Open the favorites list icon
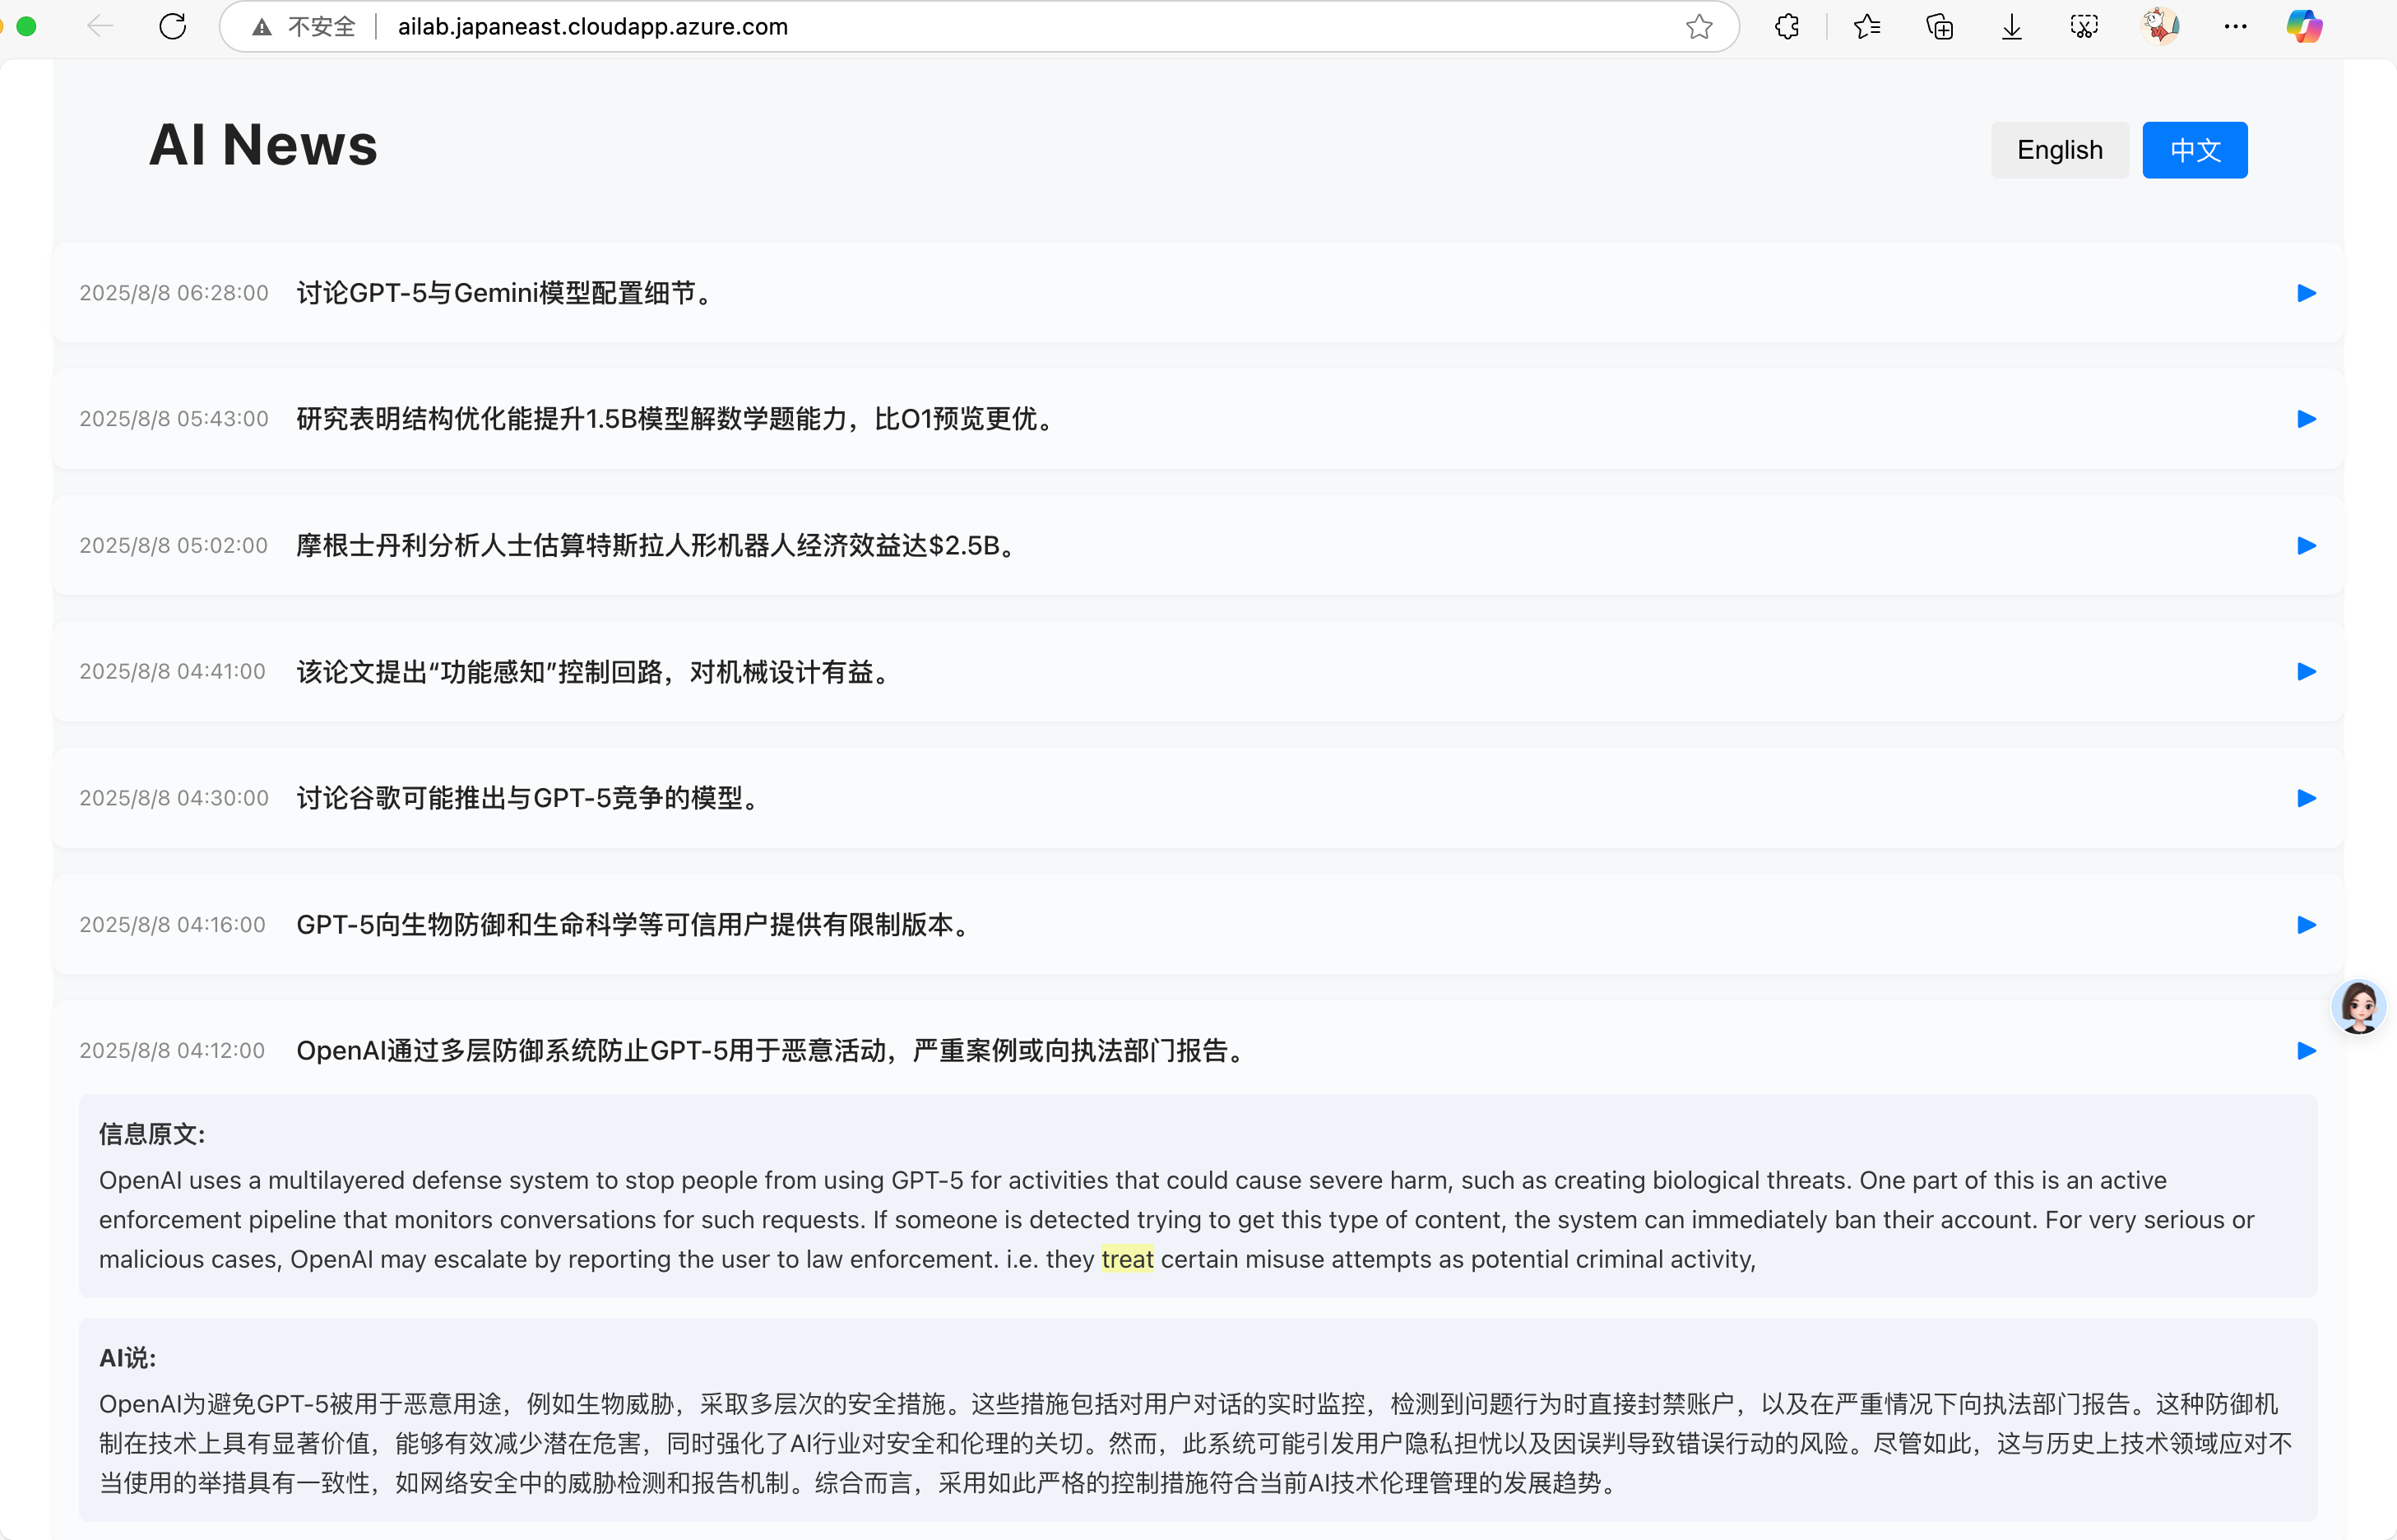 pos(1866,27)
